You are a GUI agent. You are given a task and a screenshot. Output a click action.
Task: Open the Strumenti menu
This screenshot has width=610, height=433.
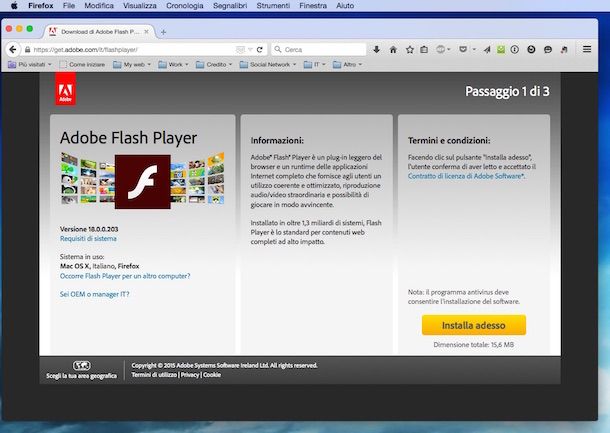(273, 5)
